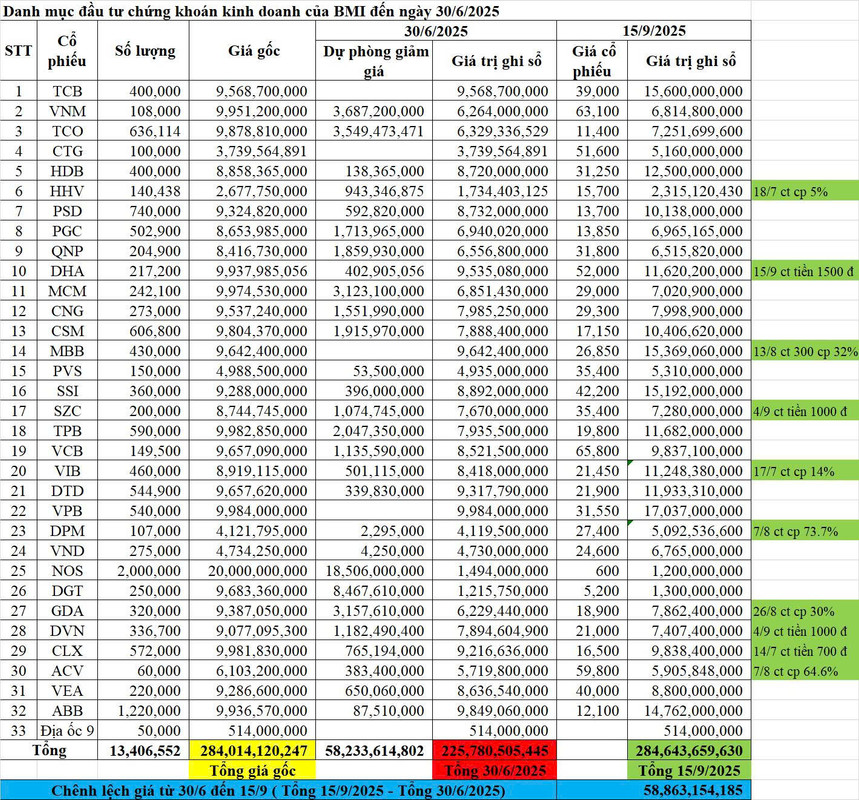Click the PSD share price 13,700

pyautogui.click(x=592, y=211)
